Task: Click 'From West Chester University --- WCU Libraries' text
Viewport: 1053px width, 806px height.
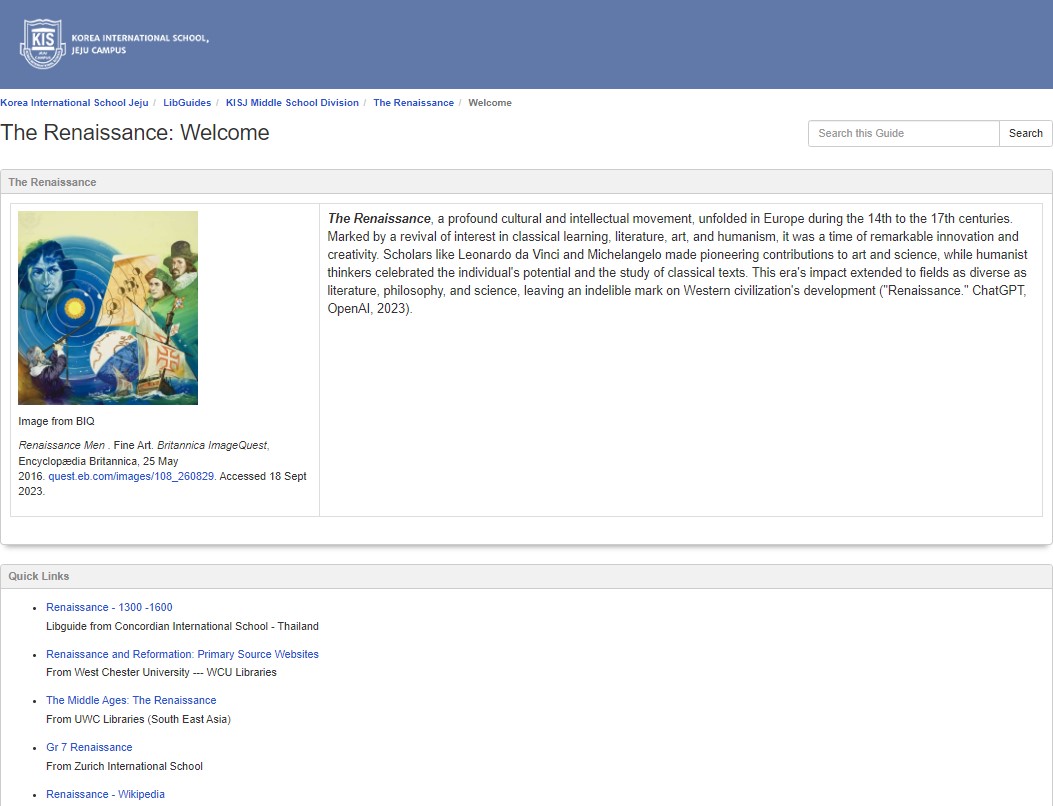Action: click(161, 672)
